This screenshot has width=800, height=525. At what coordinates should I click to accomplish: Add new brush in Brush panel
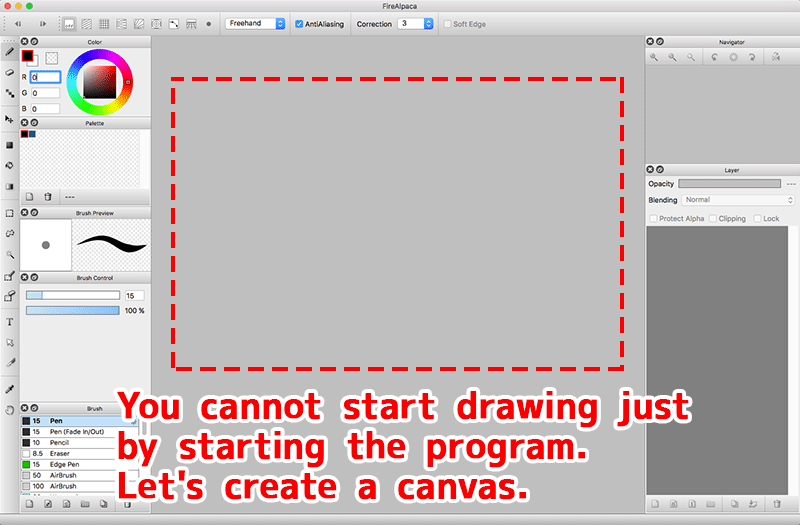pos(30,504)
